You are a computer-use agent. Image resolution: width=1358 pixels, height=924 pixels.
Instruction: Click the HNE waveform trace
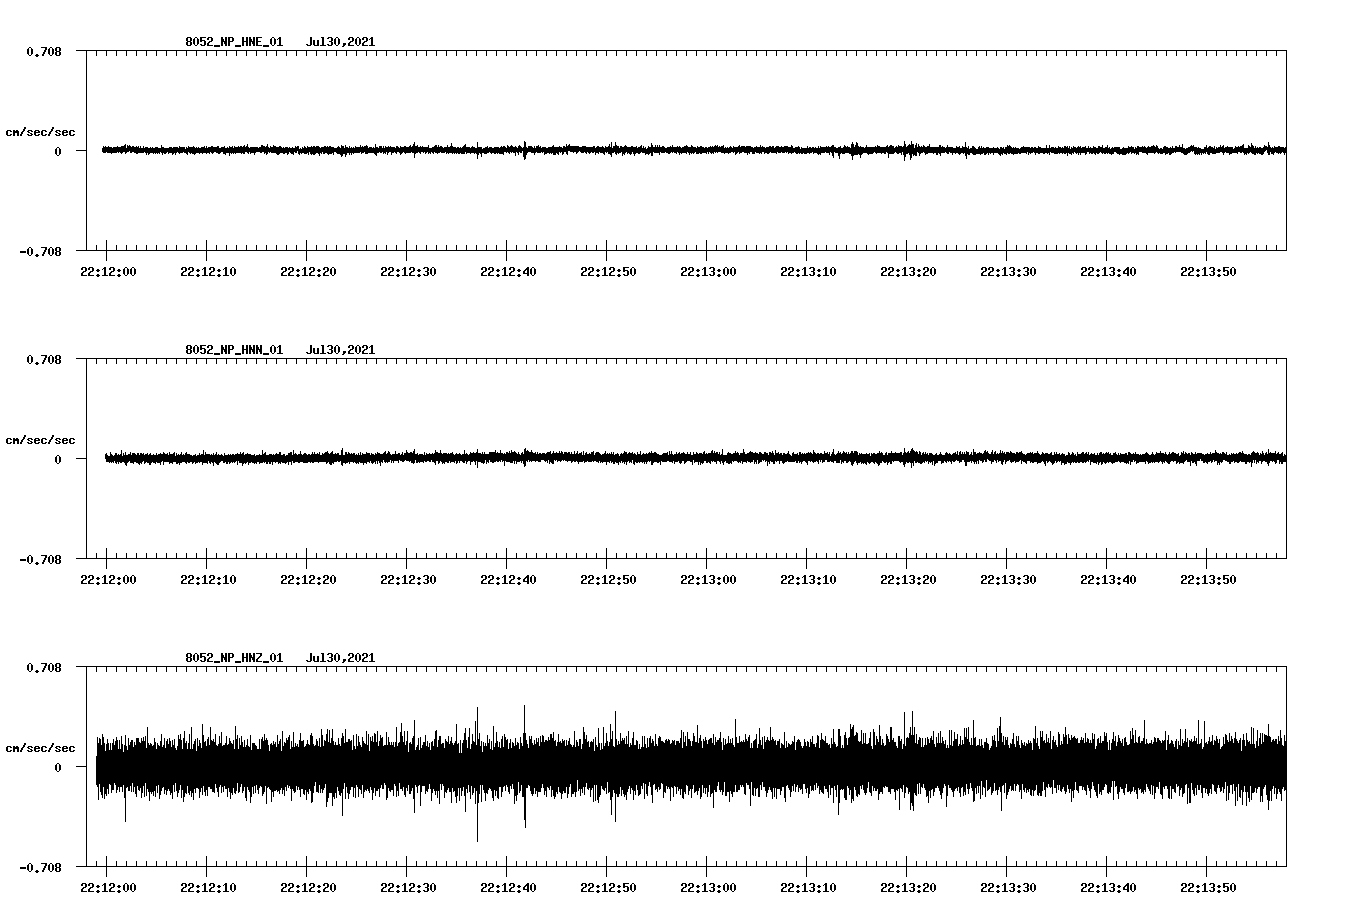[x=600, y=151]
